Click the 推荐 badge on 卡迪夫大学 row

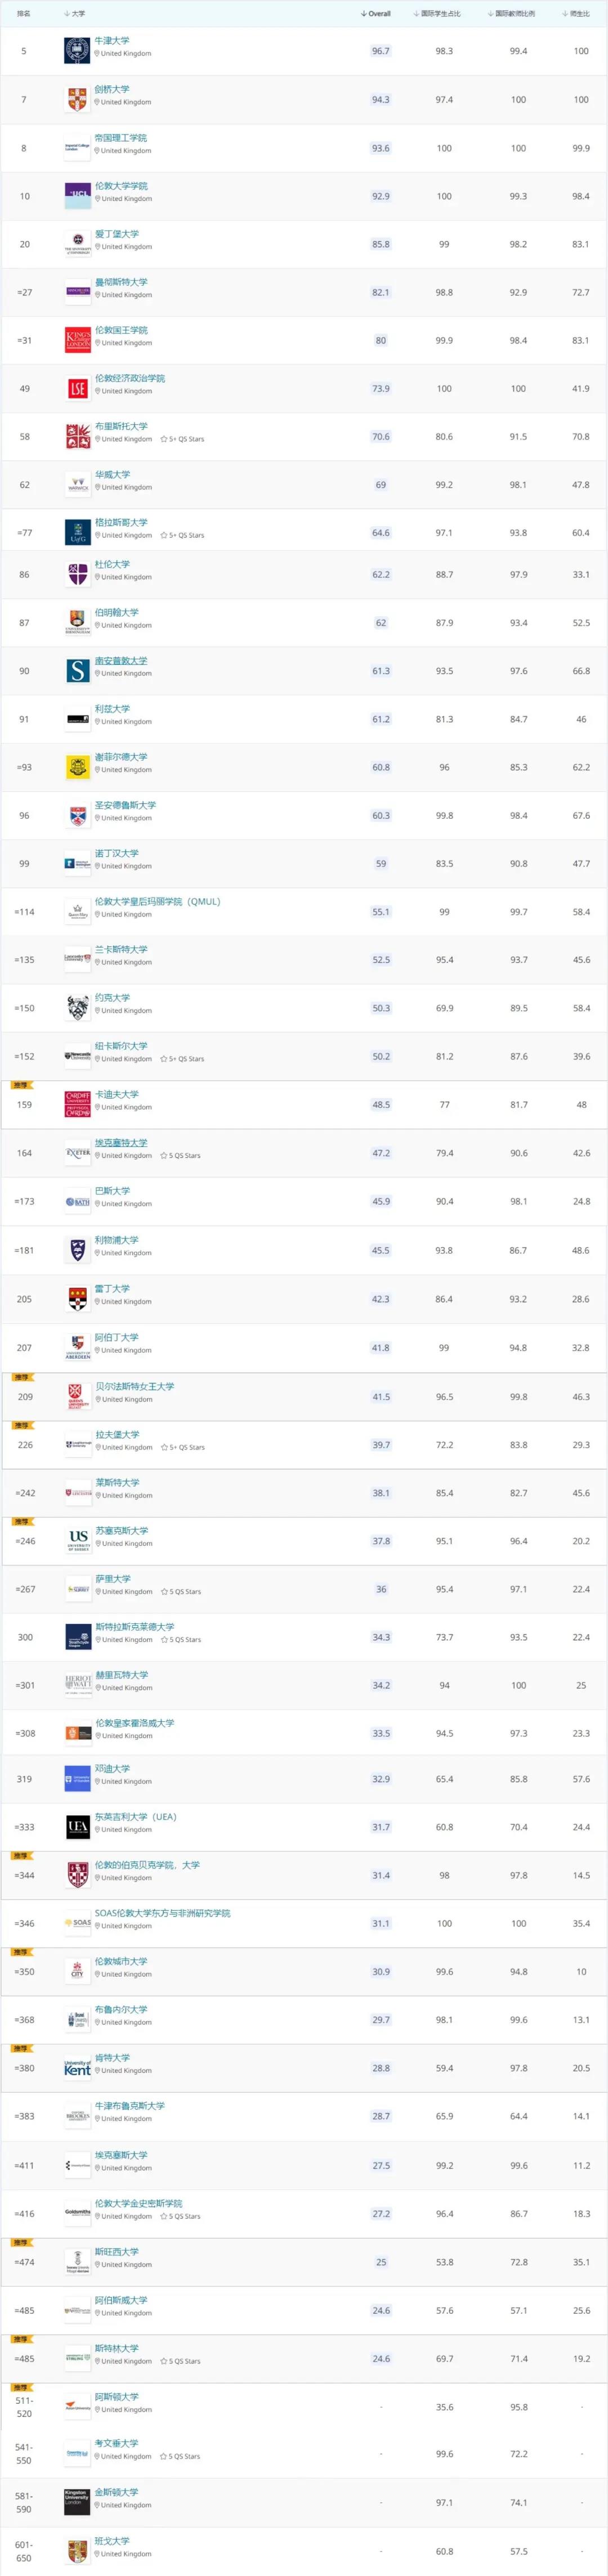point(22,1085)
